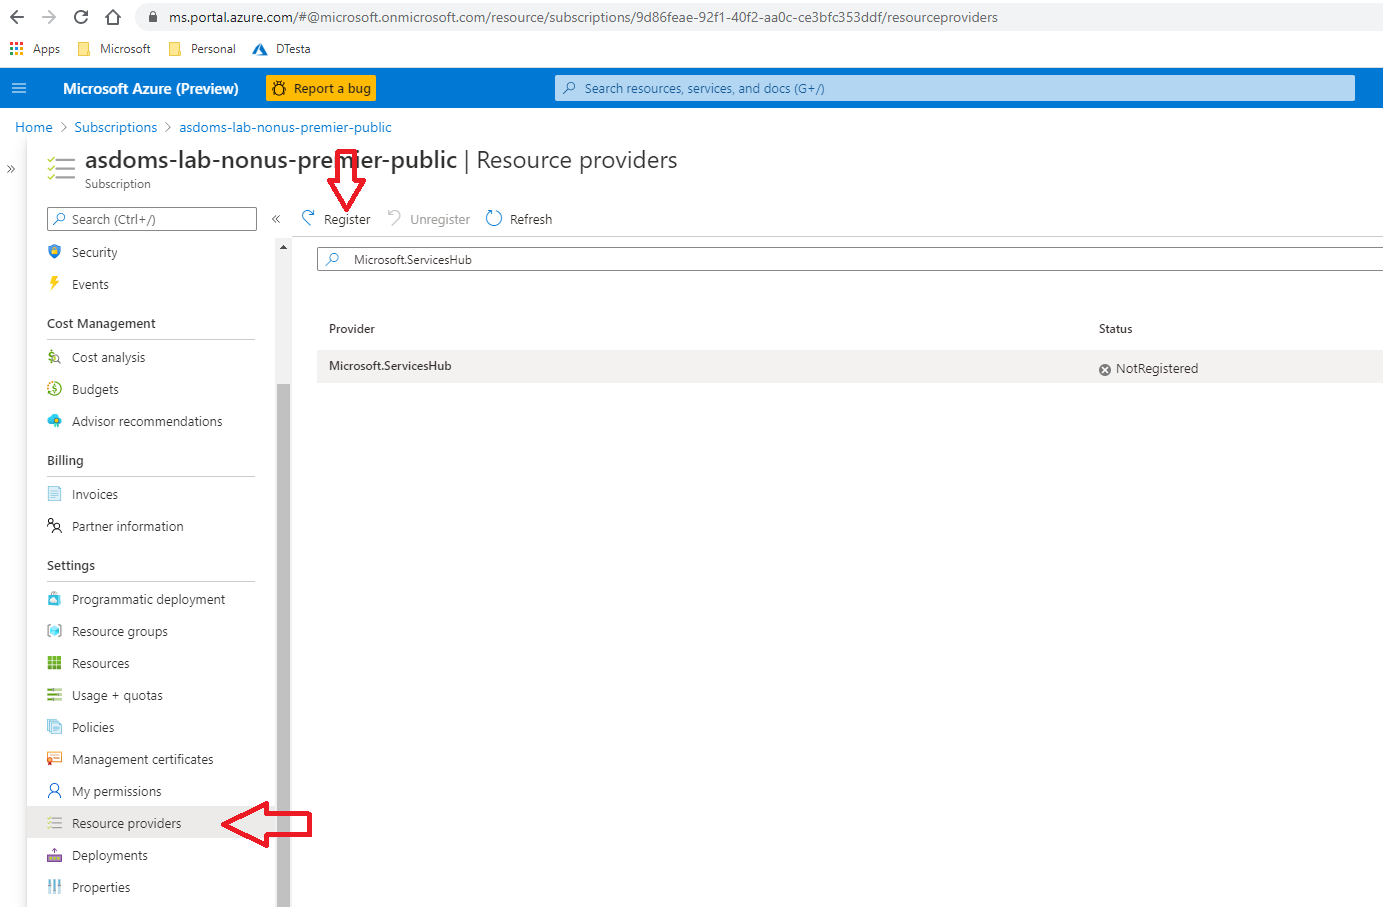The height and width of the screenshot is (907, 1383).
Task: Collapse the sidebar with double chevron
Action: pos(276,219)
